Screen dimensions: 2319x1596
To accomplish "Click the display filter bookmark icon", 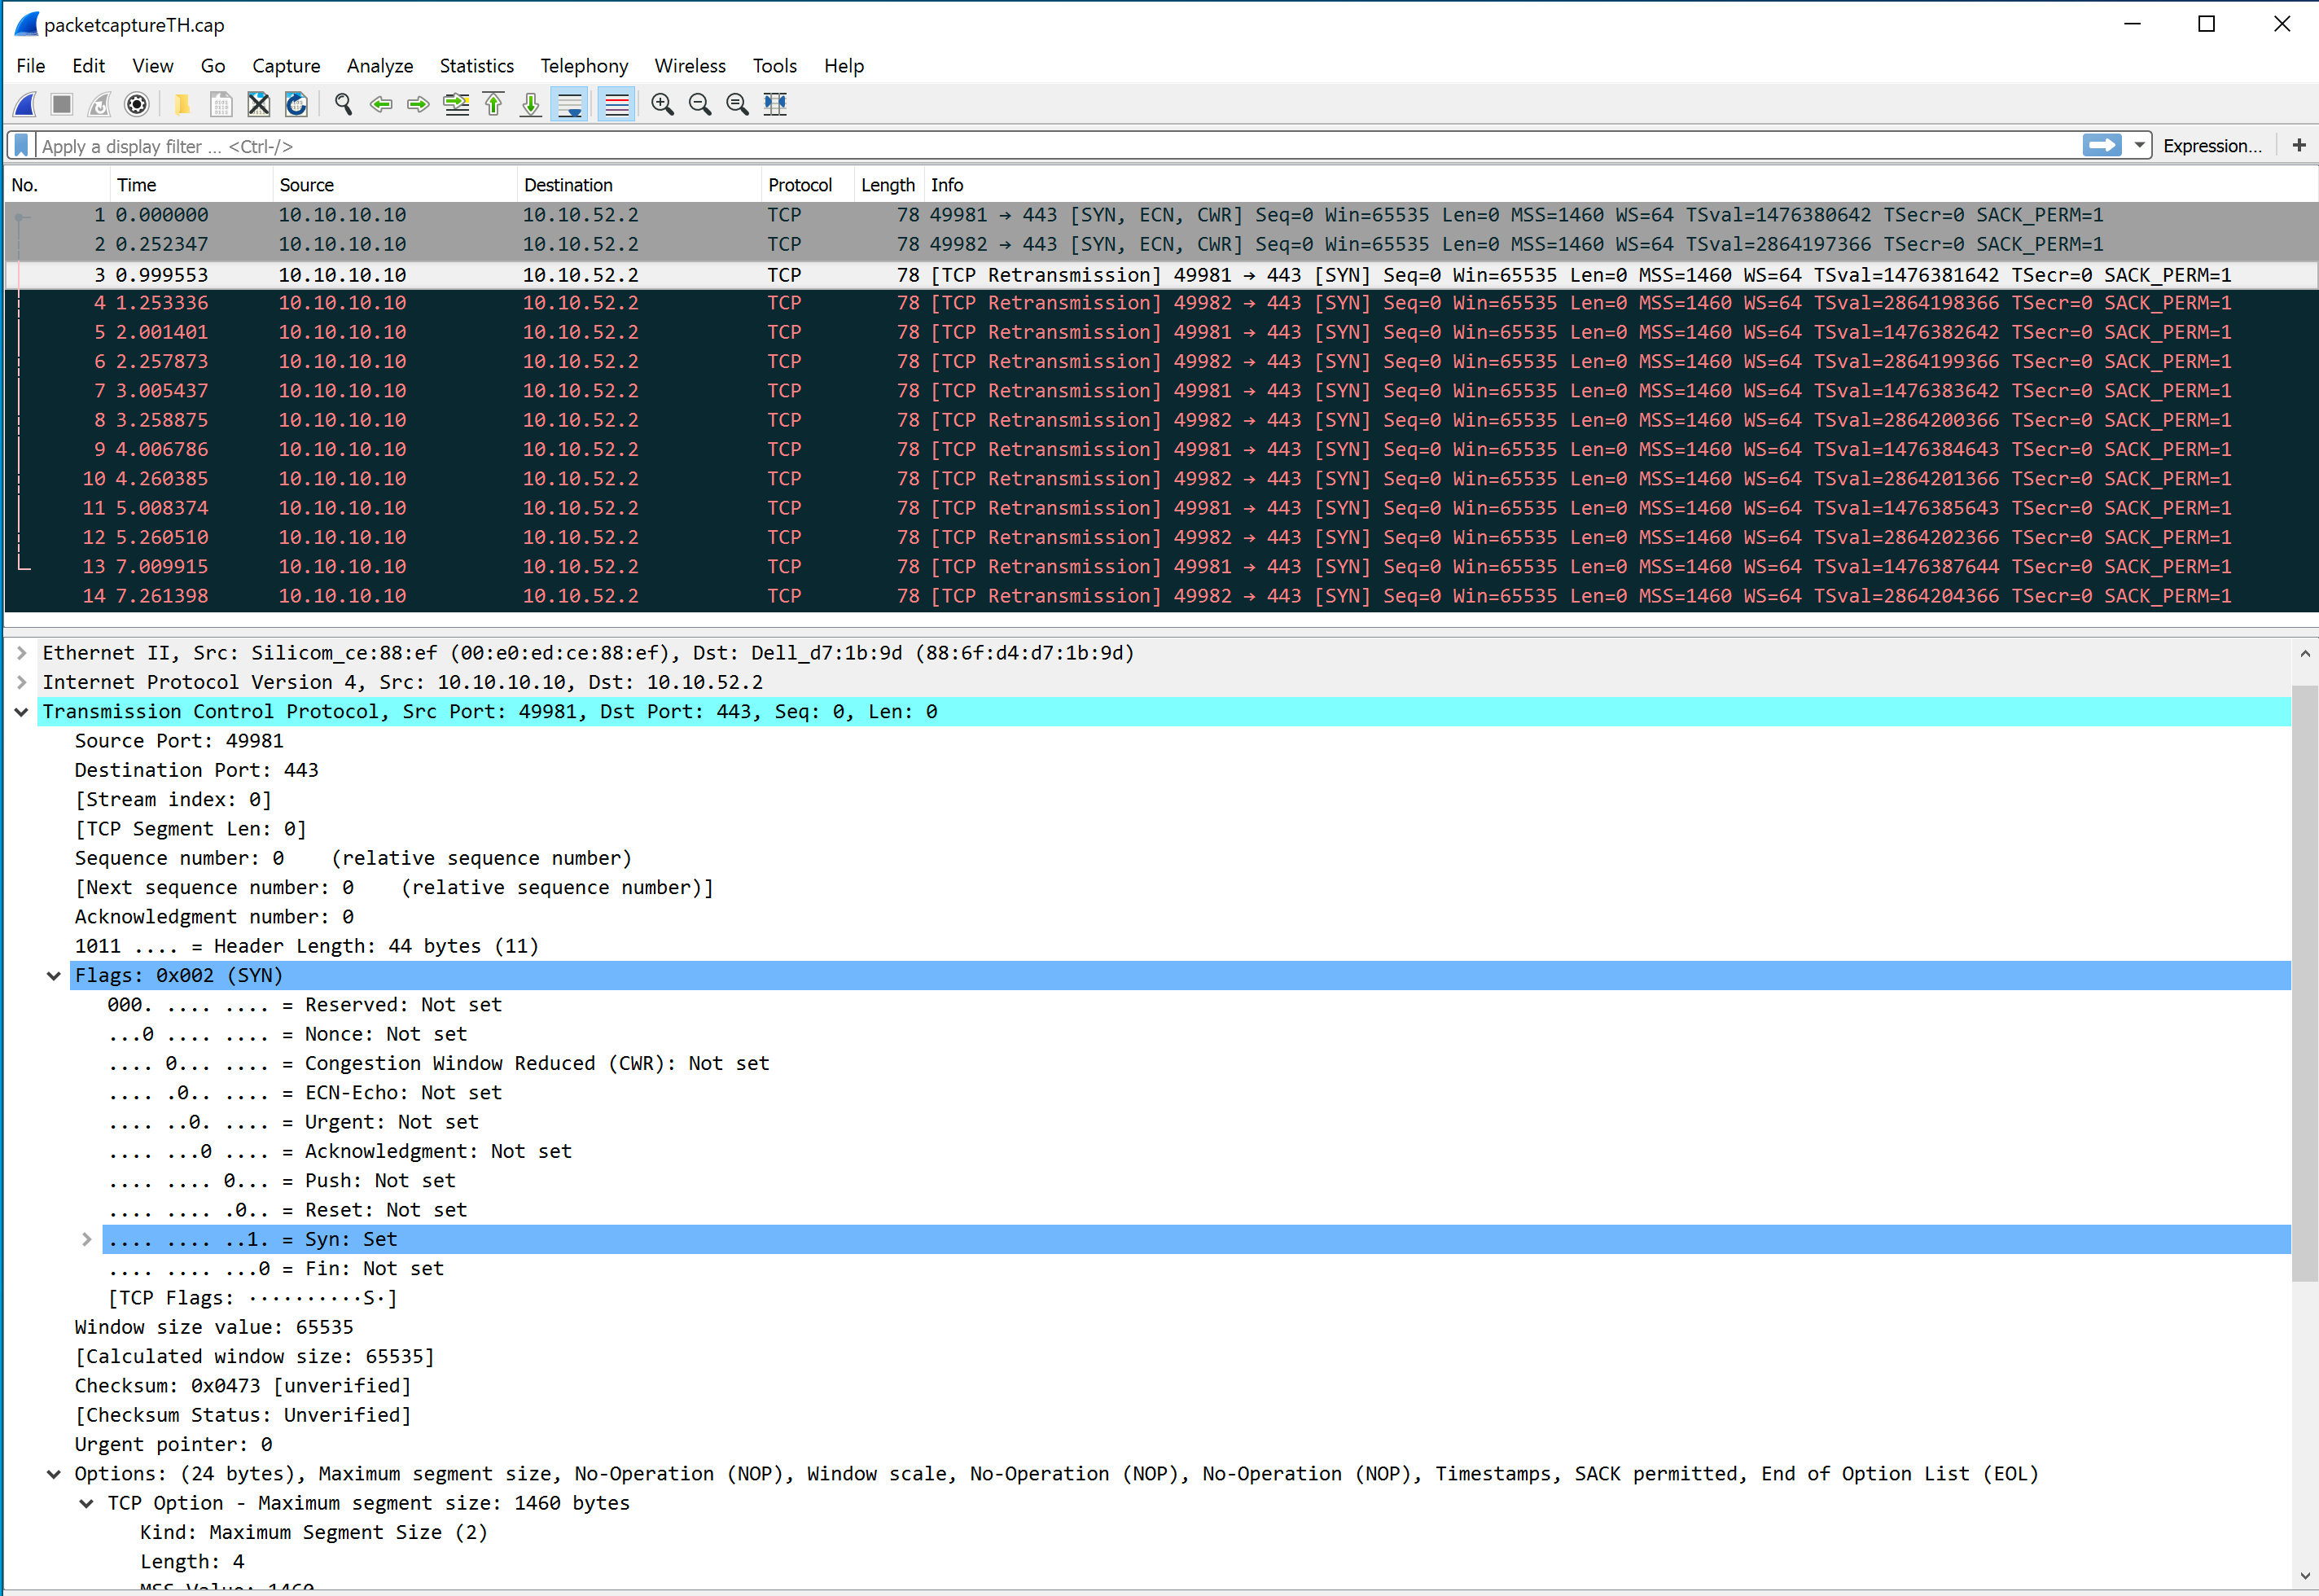I will click(x=21, y=146).
